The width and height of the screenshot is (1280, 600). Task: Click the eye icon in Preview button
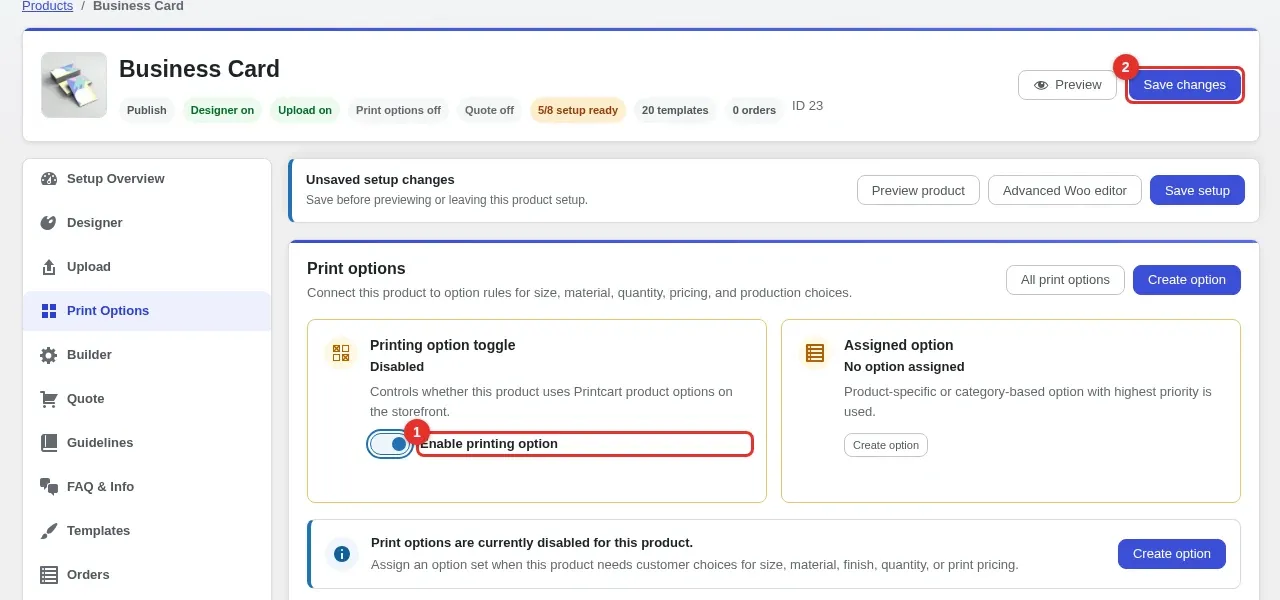click(1041, 85)
